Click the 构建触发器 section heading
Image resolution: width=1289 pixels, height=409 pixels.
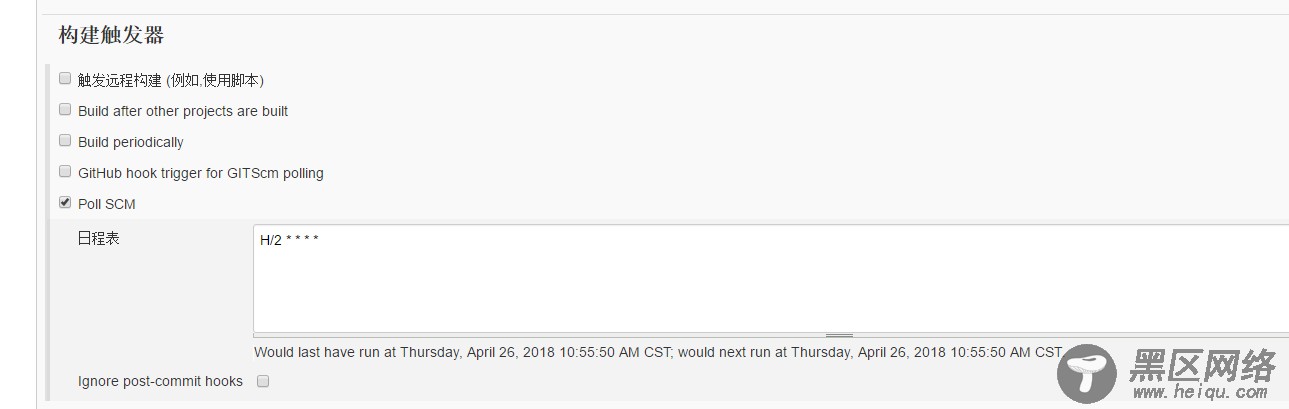tap(111, 35)
